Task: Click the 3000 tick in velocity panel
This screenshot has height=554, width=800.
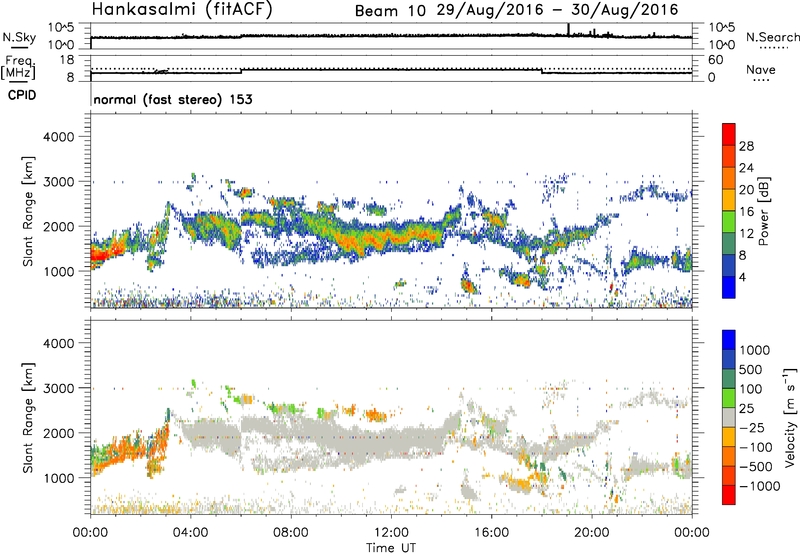Action: click(x=59, y=388)
